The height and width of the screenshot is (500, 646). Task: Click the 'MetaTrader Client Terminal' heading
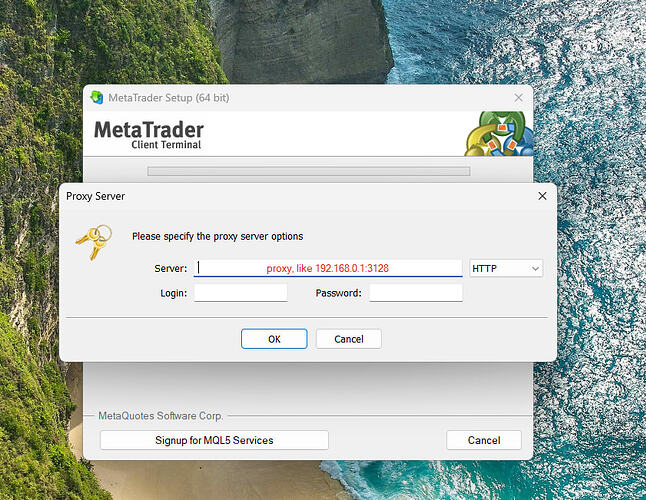[149, 135]
